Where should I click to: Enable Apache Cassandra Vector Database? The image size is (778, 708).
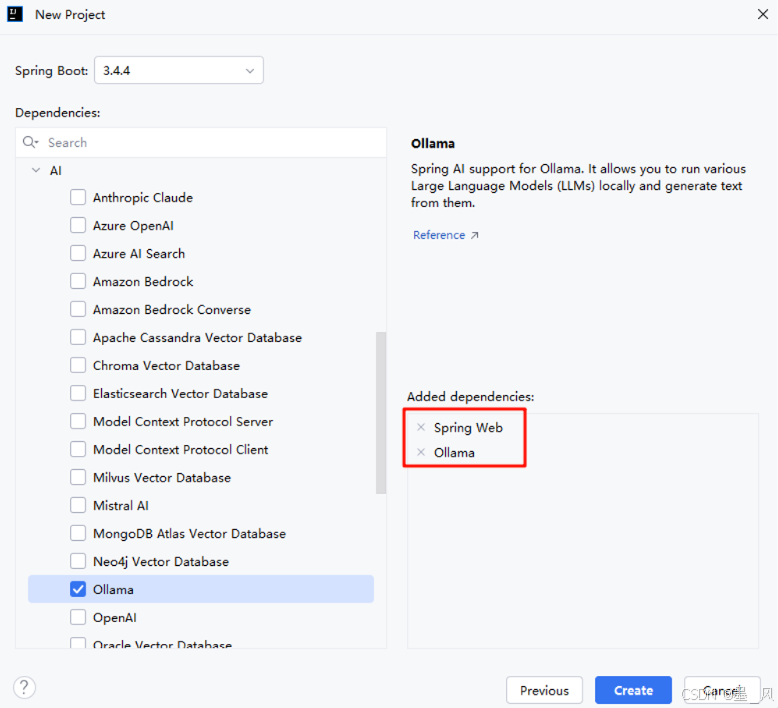coord(78,337)
